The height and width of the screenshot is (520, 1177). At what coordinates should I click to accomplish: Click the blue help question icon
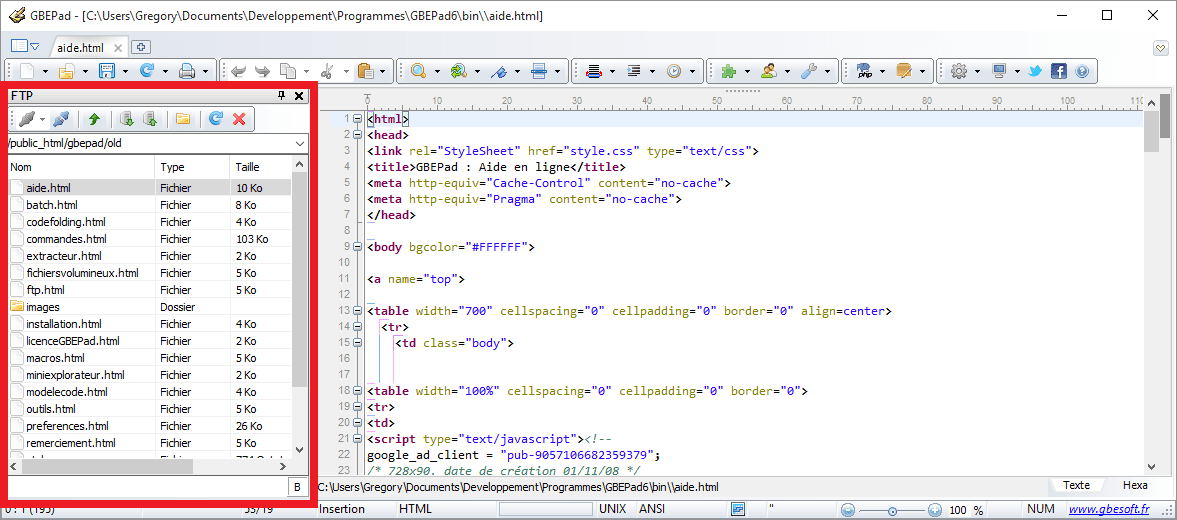pyautogui.click(x=1082, y=71)
